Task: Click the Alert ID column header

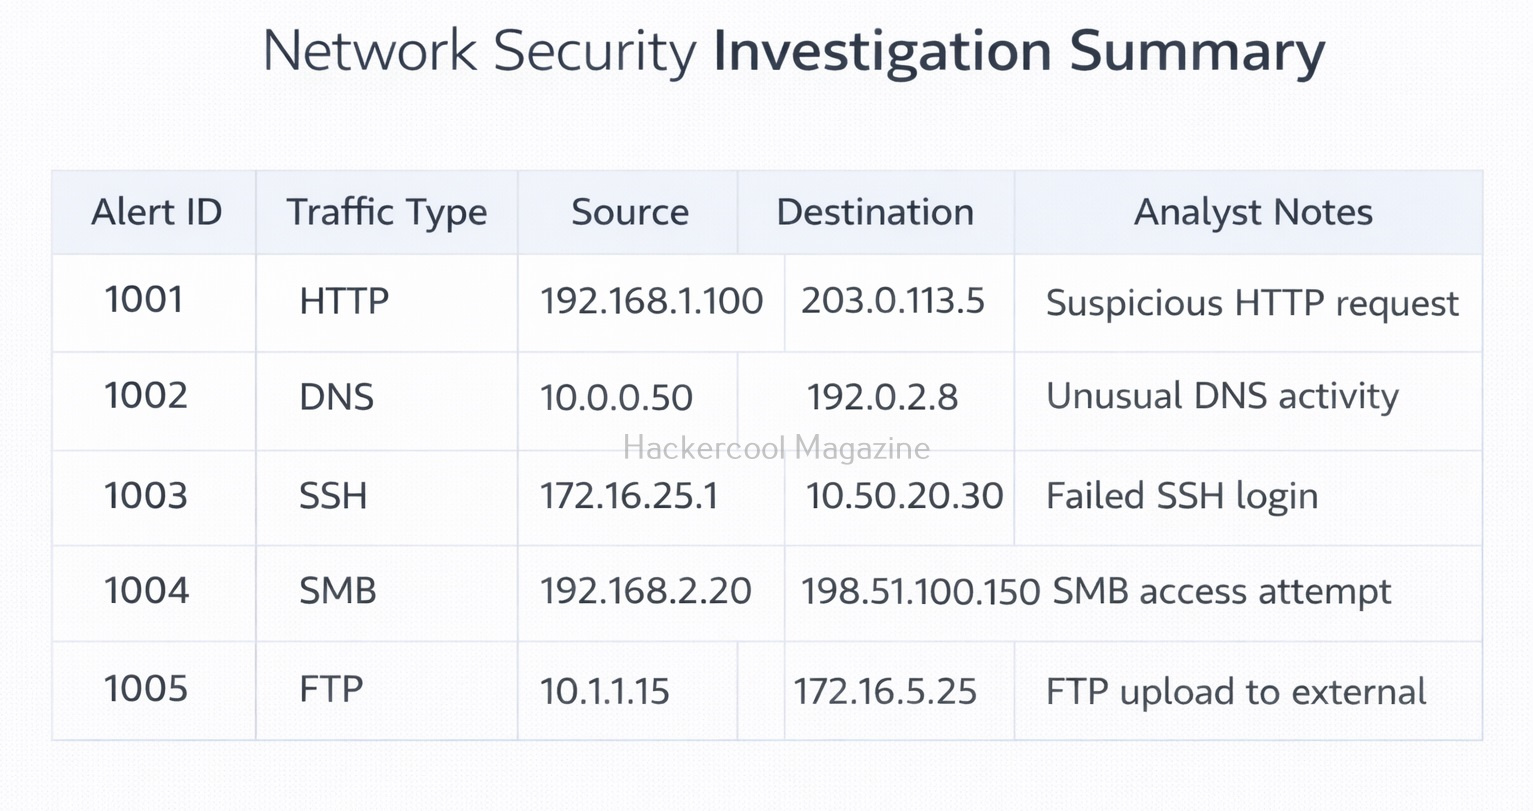Action: (x=156, y=212)
